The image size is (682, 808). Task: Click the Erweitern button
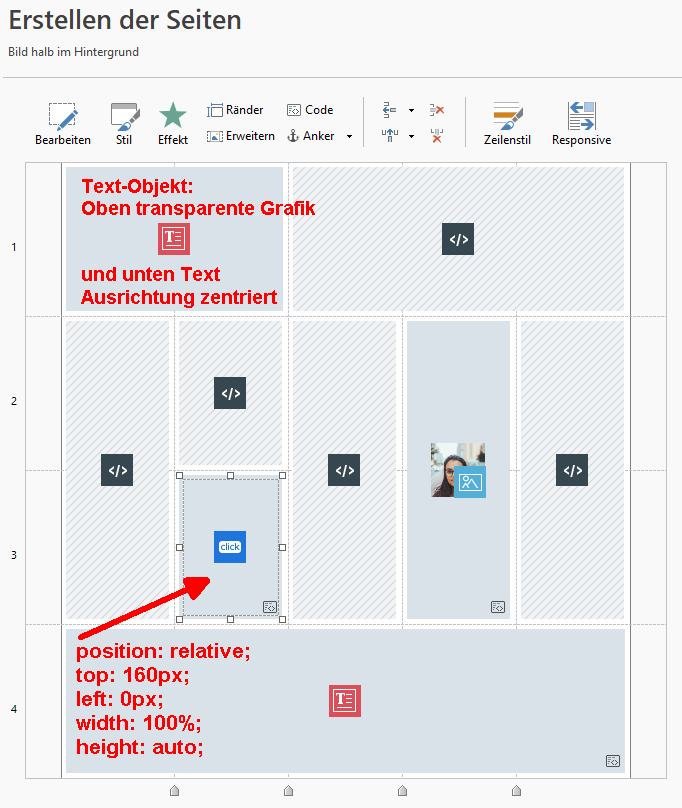click(240, 136)
